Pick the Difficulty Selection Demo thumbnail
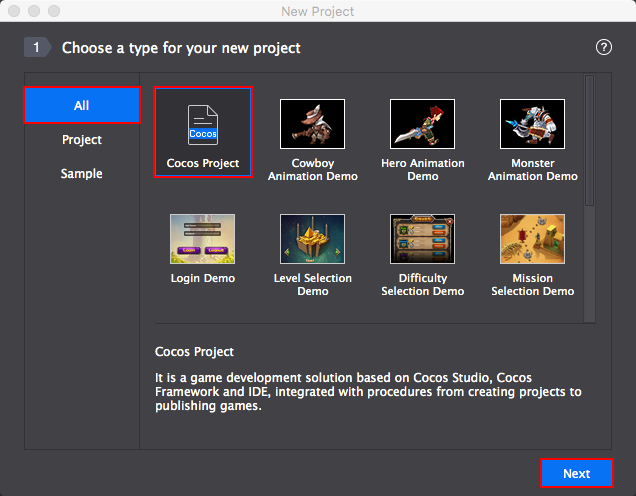This screenshot has width=636, height=496. coord(422,239)
